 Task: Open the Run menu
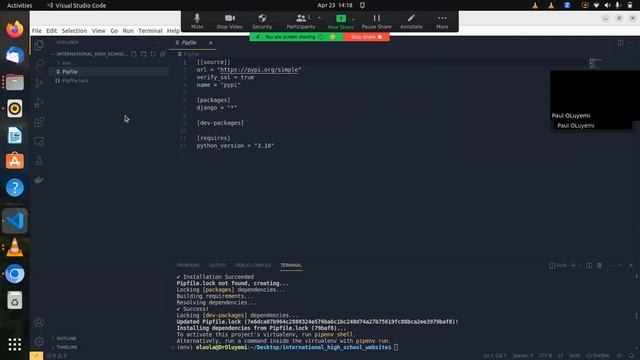click(x=128, y=31)
